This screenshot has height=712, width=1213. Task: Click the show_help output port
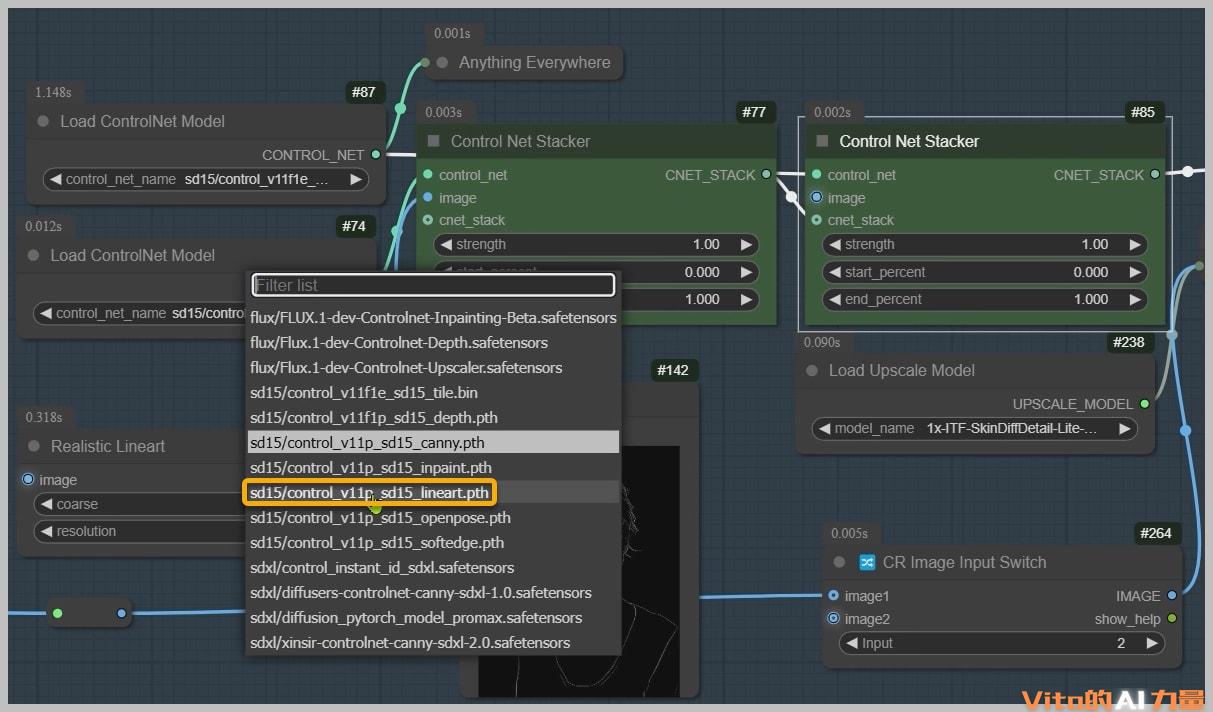1172,618
